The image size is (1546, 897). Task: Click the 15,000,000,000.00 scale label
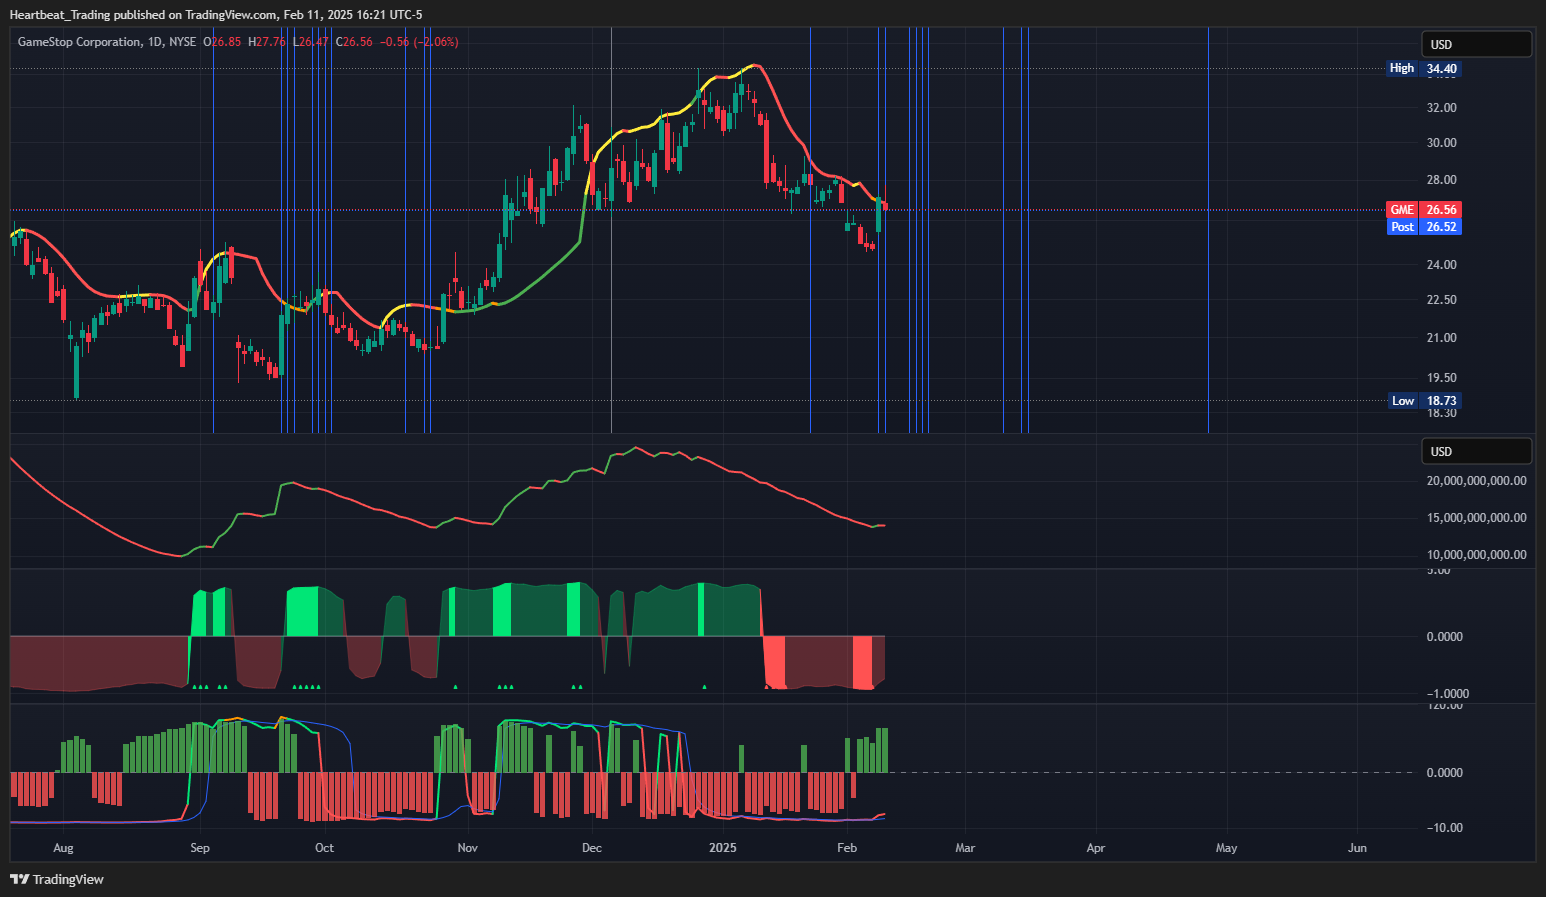pos(1476,517)
